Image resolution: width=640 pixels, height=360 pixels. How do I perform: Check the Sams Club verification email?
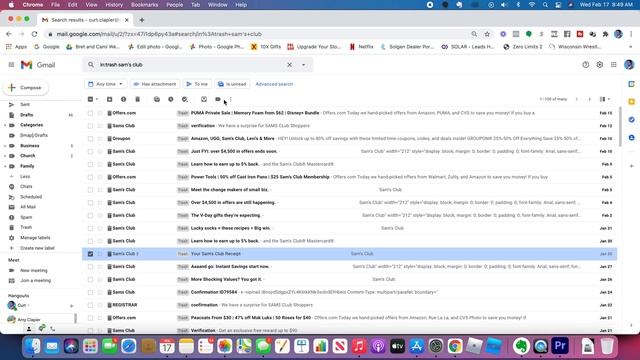90,126
